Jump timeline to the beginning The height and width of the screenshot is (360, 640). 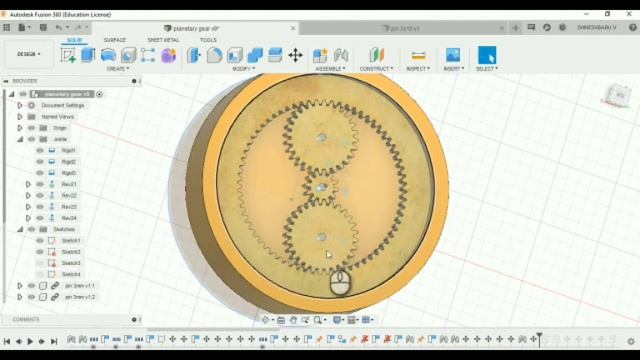click(7, 341)
